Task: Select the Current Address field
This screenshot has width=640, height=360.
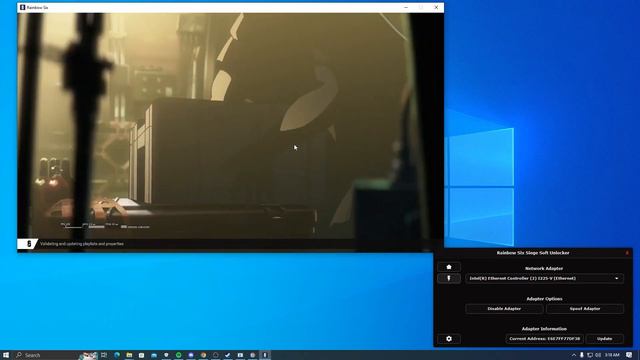Action: click(545, 339)
